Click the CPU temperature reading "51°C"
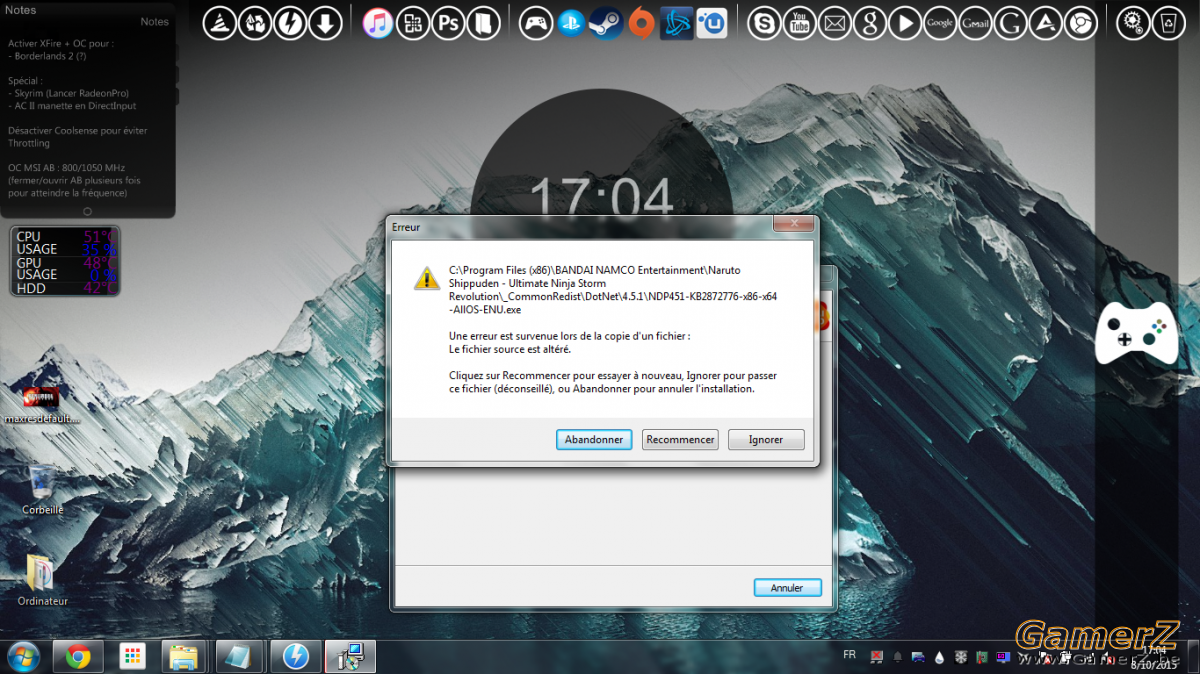 pos(99,236)
